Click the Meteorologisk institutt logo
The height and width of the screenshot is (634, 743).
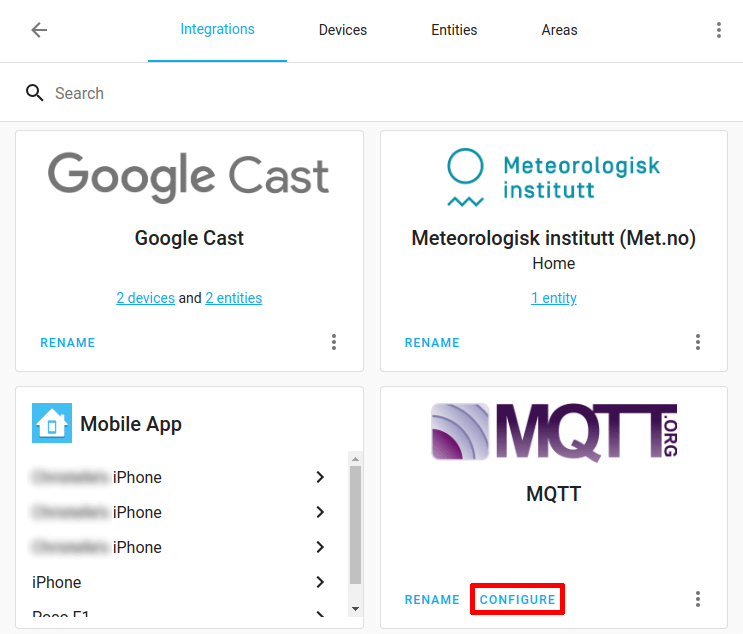(x=553, y=178)
